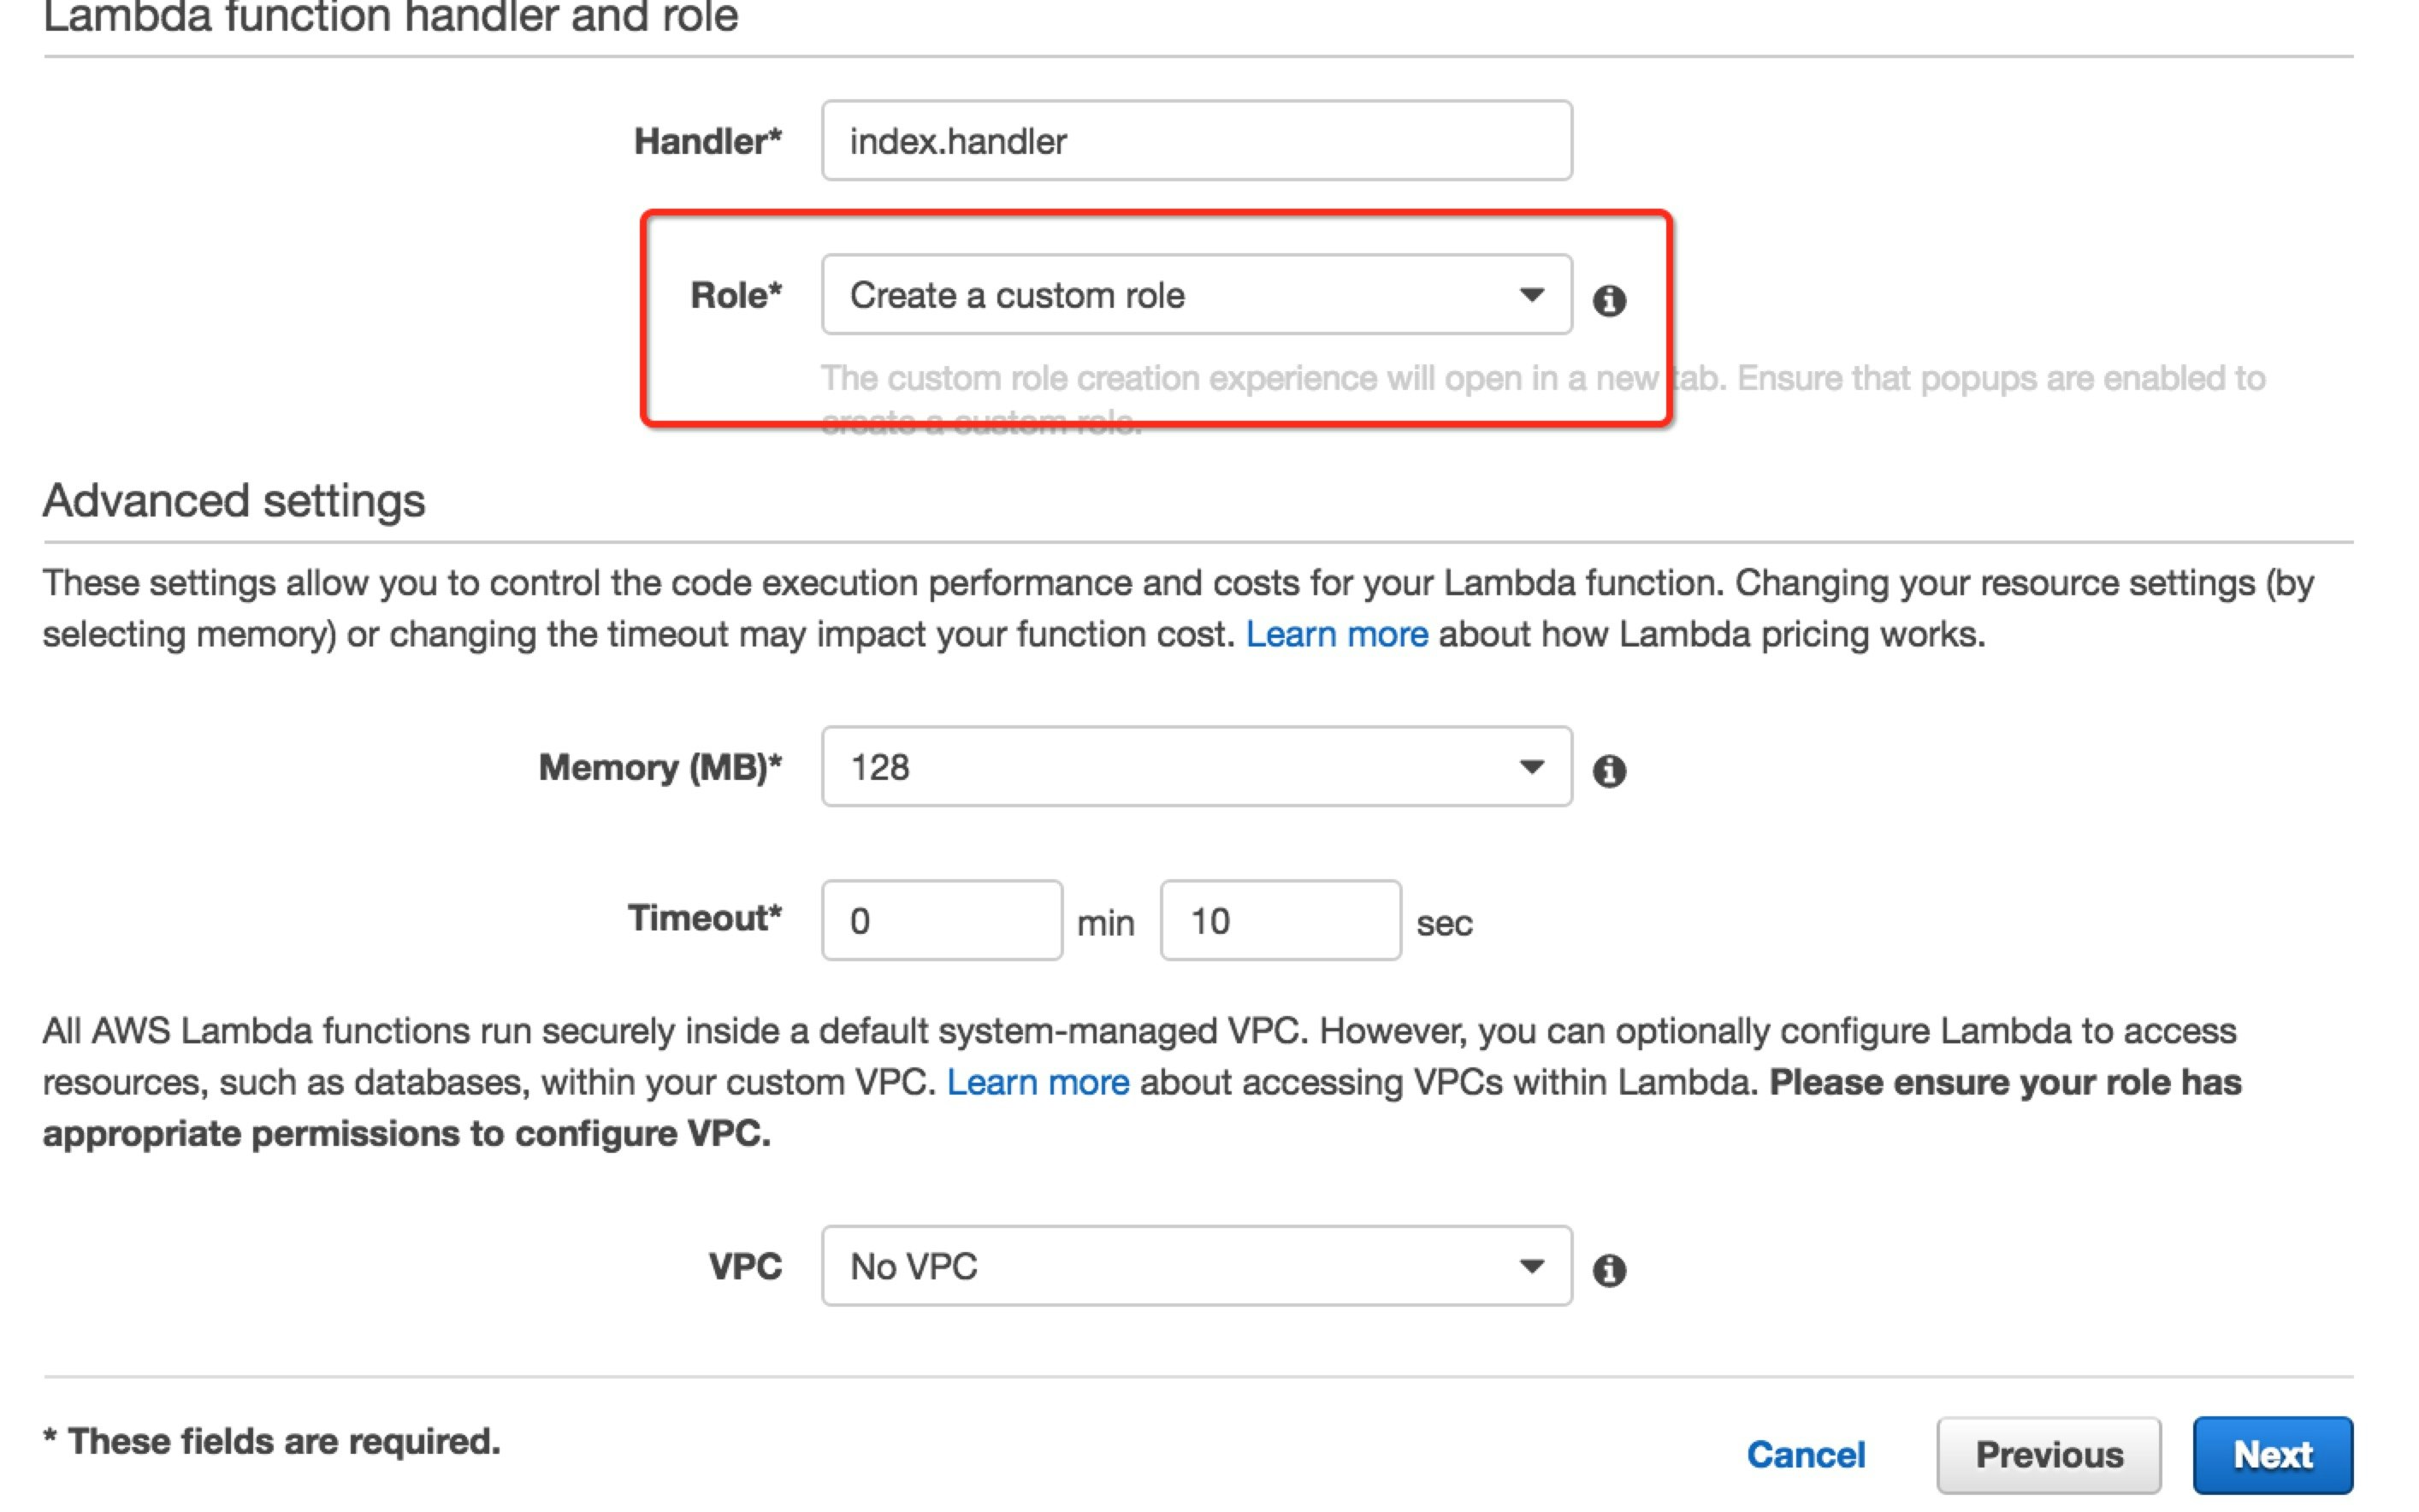2419x1512 pixels.
Task: Open the VPC dropdown showing No VPC
Action: click(1196, 1265)
